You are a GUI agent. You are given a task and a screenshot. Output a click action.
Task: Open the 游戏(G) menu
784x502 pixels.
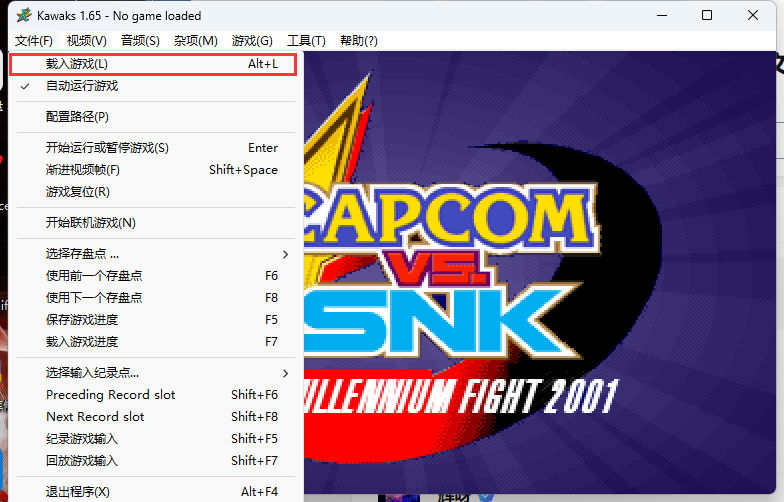pyautogui.click(x=252, y=41)
